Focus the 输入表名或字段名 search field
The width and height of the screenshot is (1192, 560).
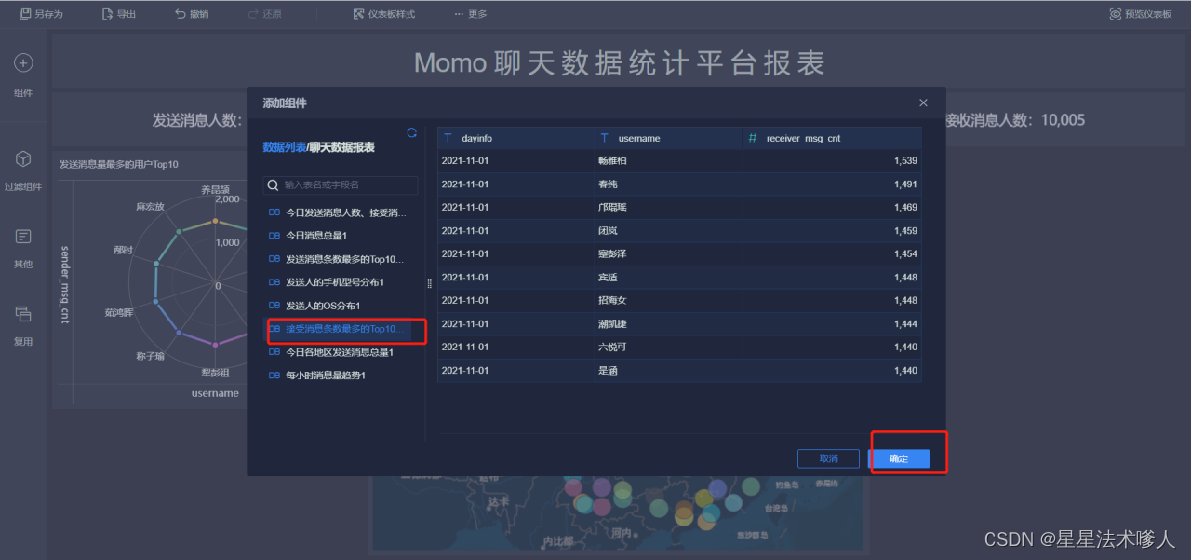341,185
